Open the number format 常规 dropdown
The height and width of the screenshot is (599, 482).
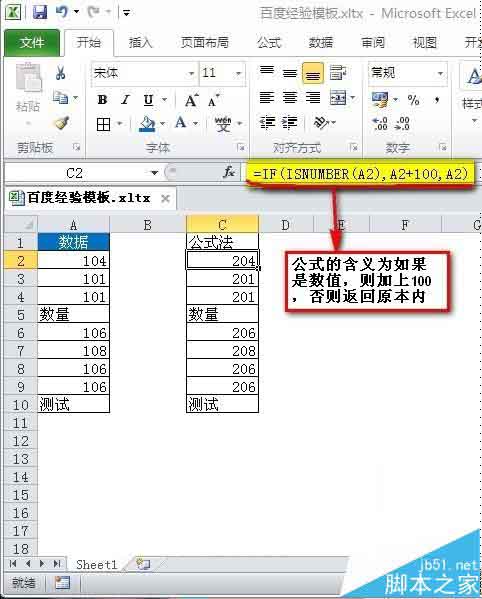tap(440, 73)
